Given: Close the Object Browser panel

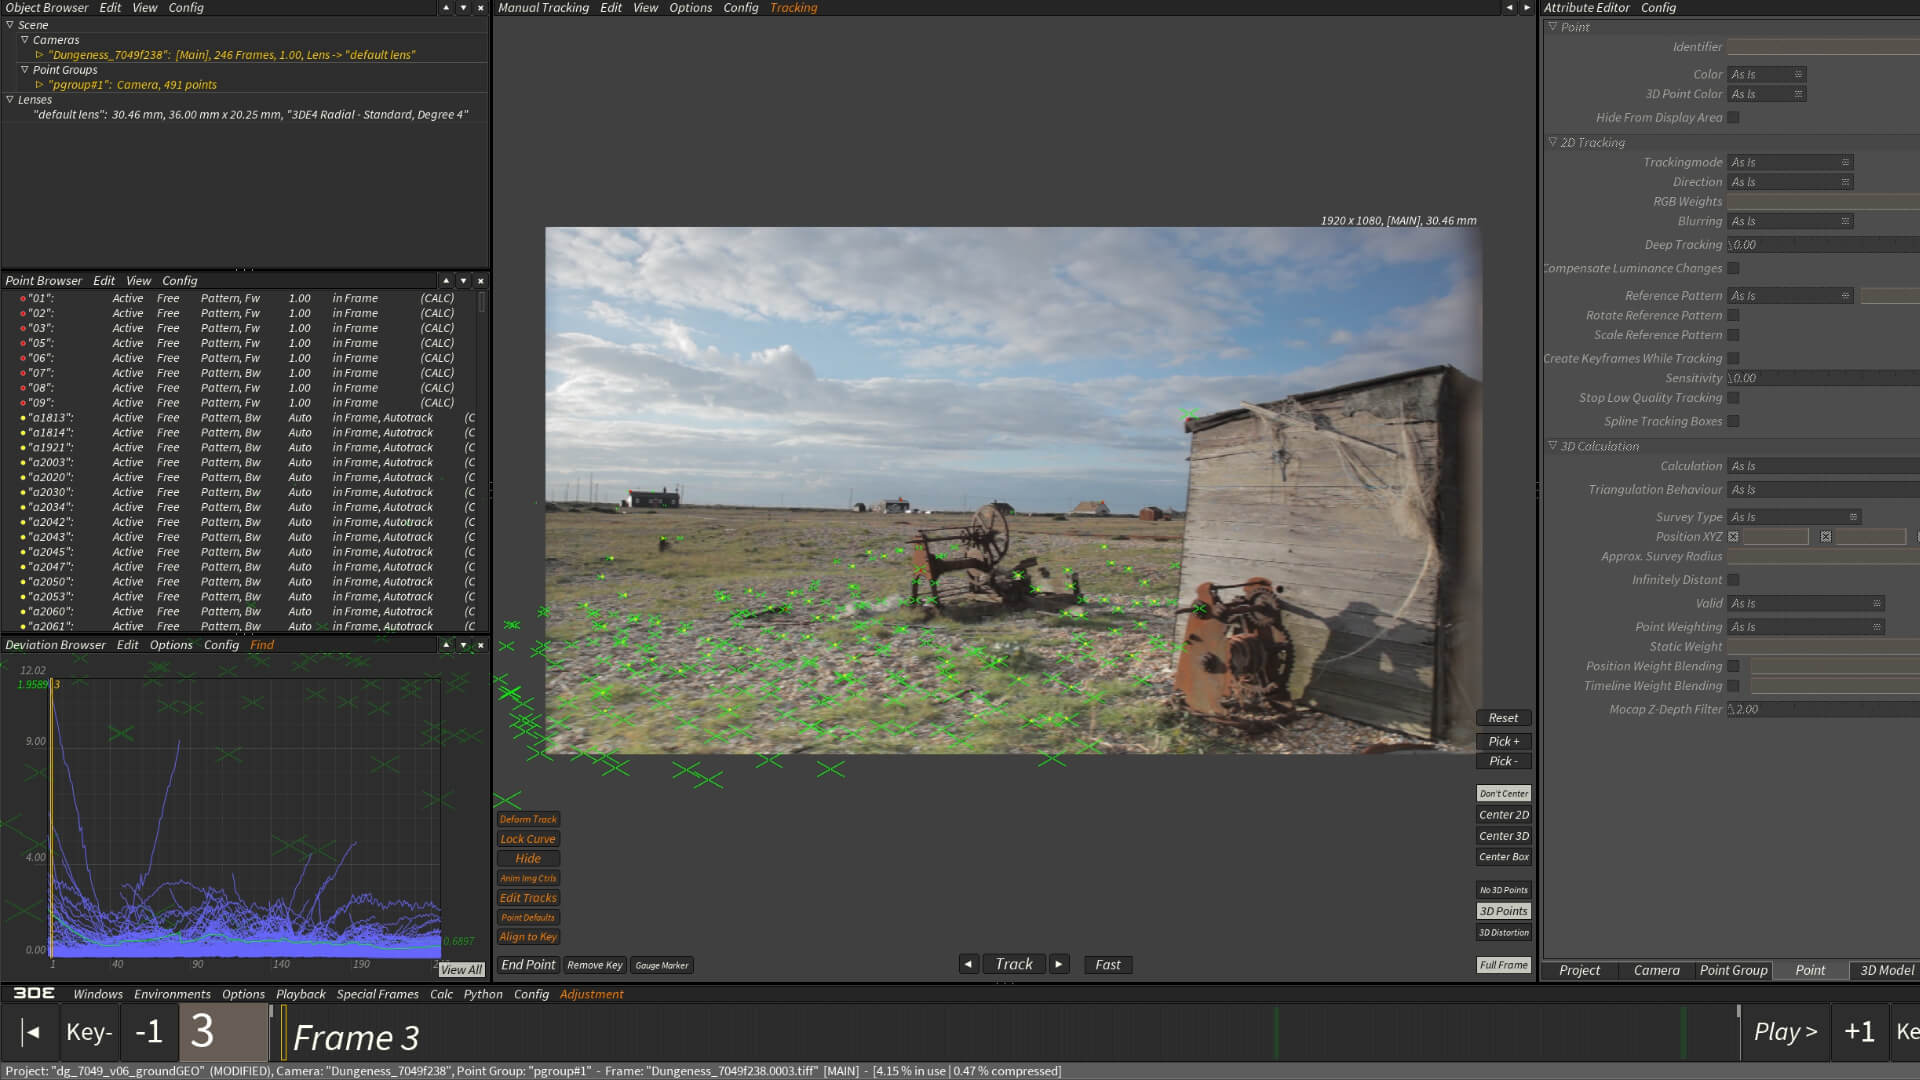Looking at the screenshot, I should point(480,8).
